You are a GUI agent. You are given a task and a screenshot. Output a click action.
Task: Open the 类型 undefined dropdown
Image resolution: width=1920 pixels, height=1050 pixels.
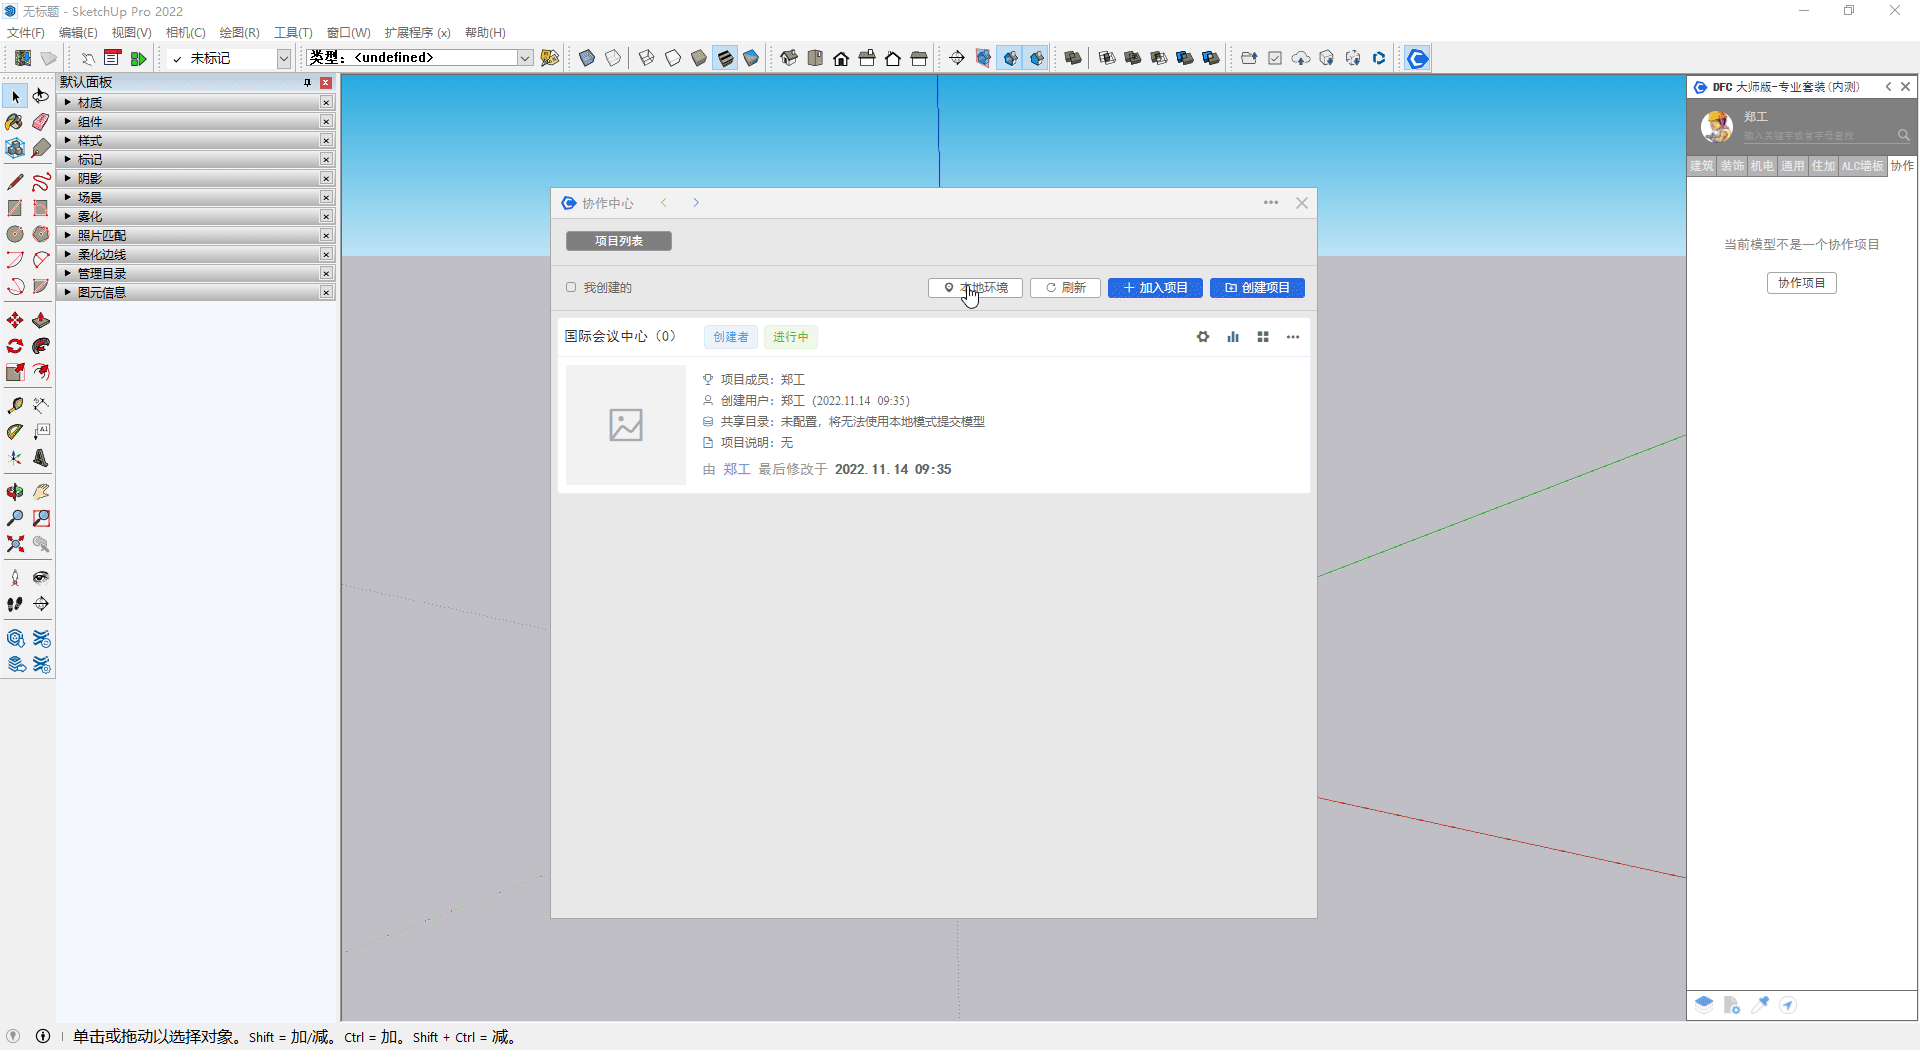[x=524, y=59]
